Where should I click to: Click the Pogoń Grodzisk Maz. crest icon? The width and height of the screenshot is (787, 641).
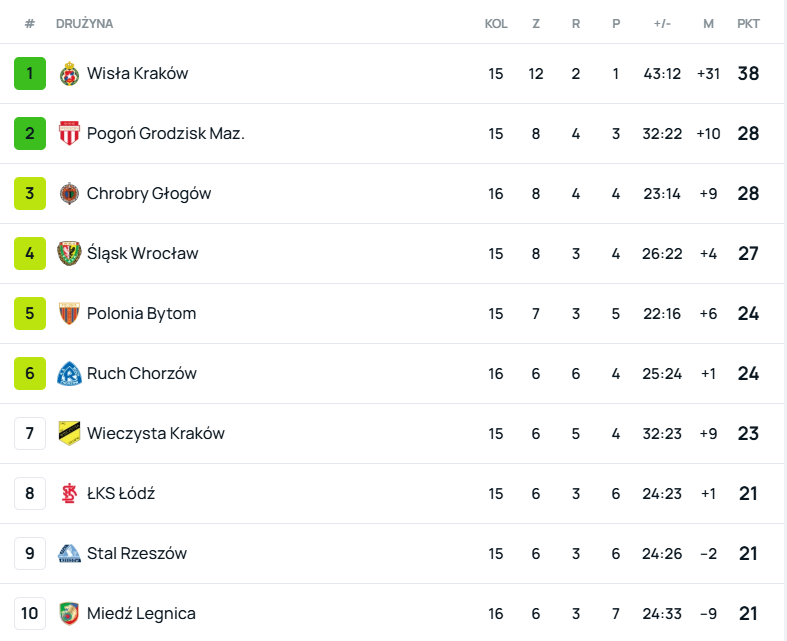69,134
